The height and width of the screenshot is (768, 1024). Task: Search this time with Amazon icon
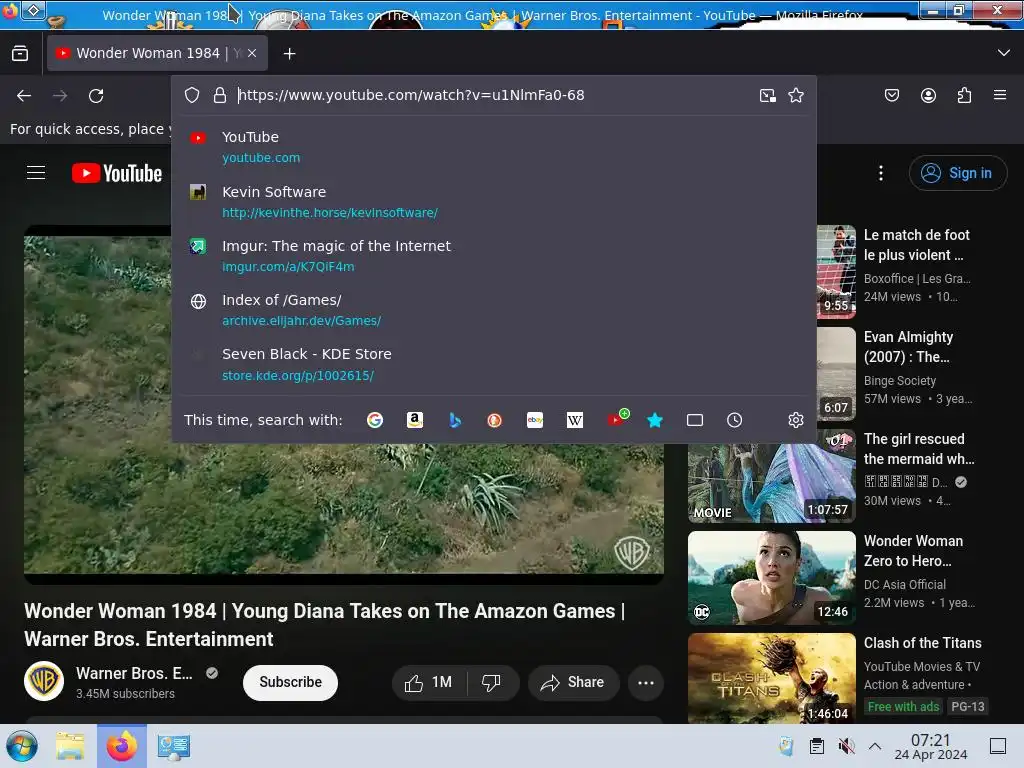[x=415, y=420]
